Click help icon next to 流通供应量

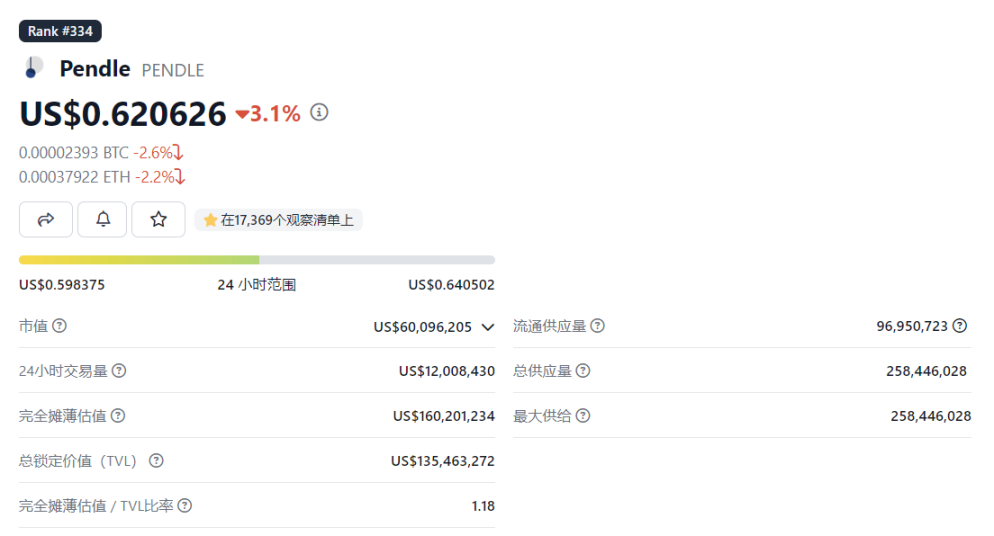tap(597, 326)
